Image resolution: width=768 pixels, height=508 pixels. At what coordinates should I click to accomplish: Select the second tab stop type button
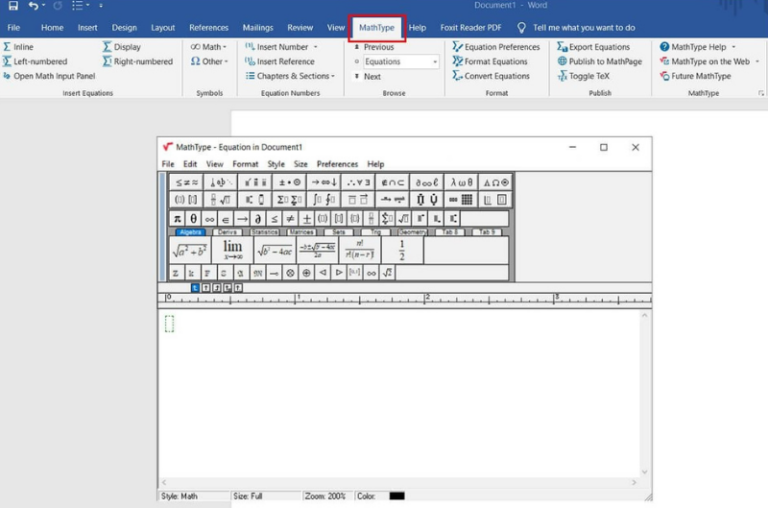[206, 288]
